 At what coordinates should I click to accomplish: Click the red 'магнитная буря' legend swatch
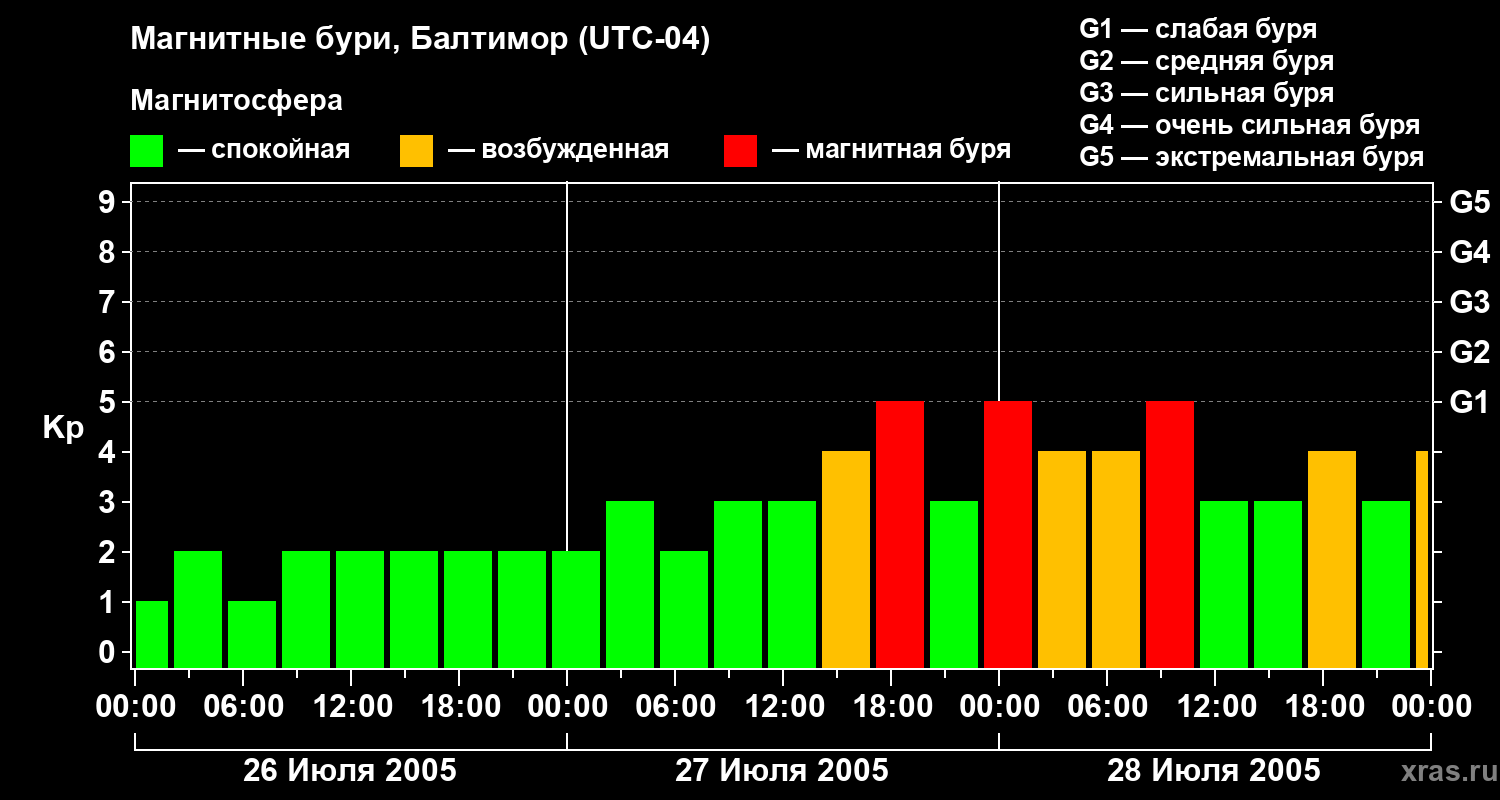tap(740, 151)
